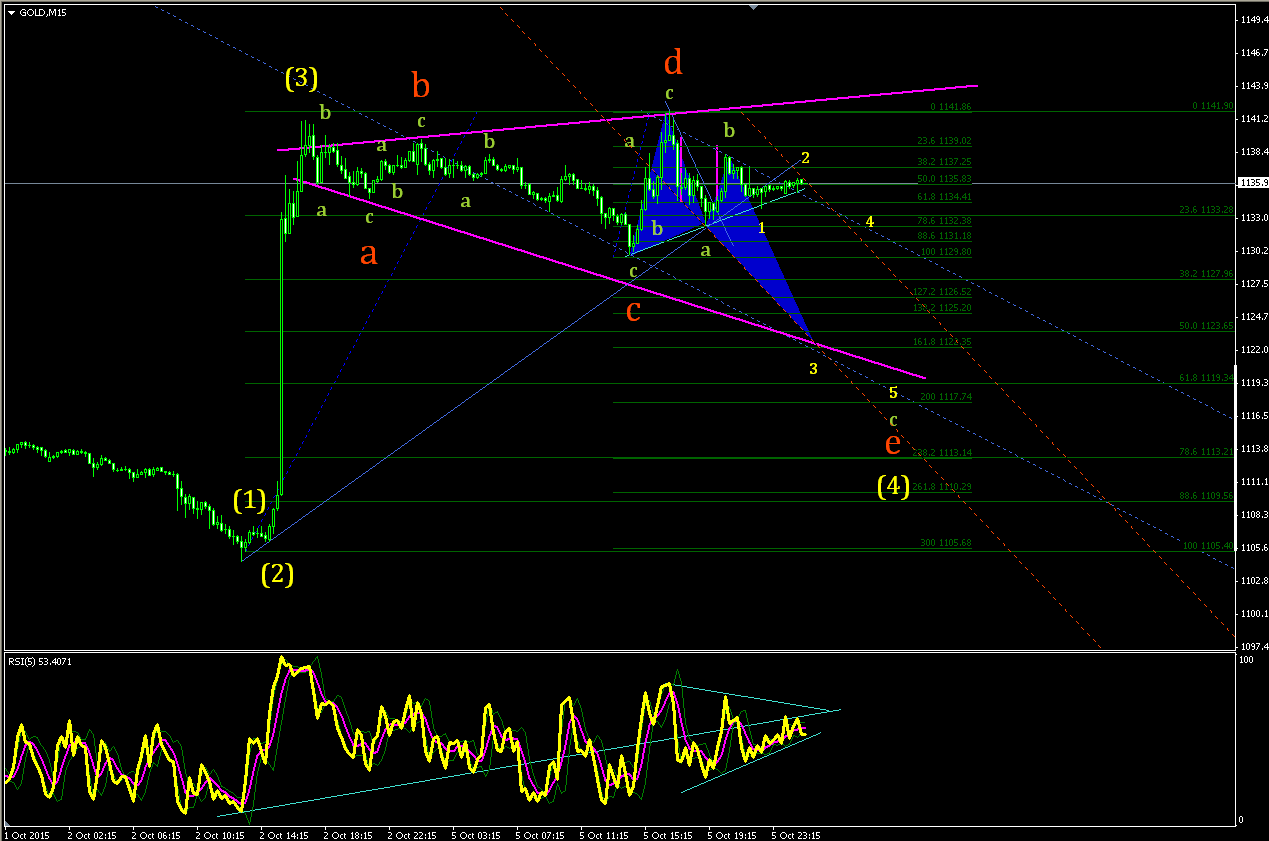Click time axis label 5 Oct 15:15
The height and width of the screenshot is (841, 1269).
coord(669,834)
